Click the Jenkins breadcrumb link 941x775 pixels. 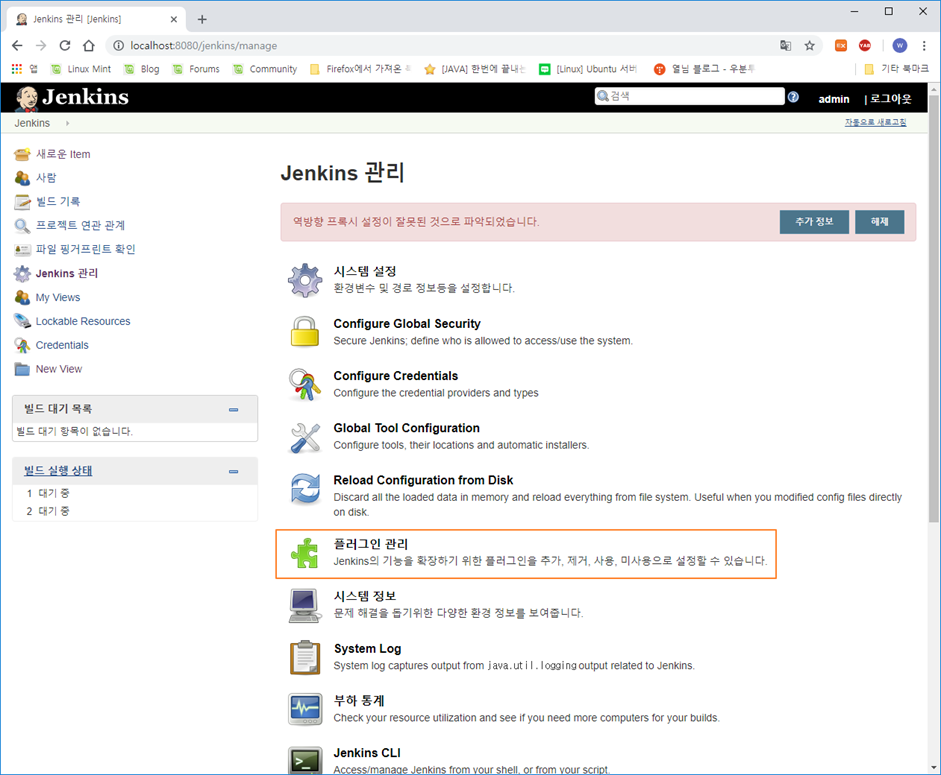coord(32,123)
